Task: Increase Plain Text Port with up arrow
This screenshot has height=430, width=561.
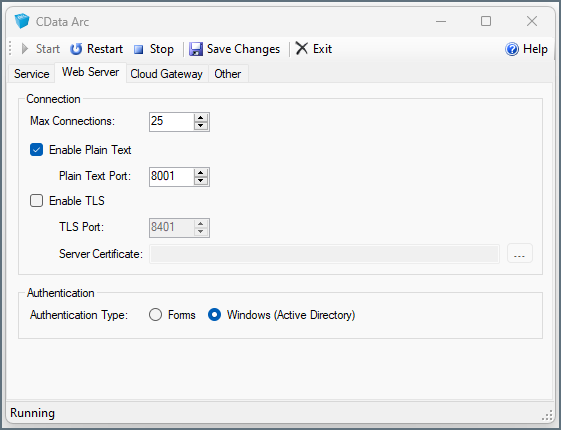Action: [x=201, y=173]
